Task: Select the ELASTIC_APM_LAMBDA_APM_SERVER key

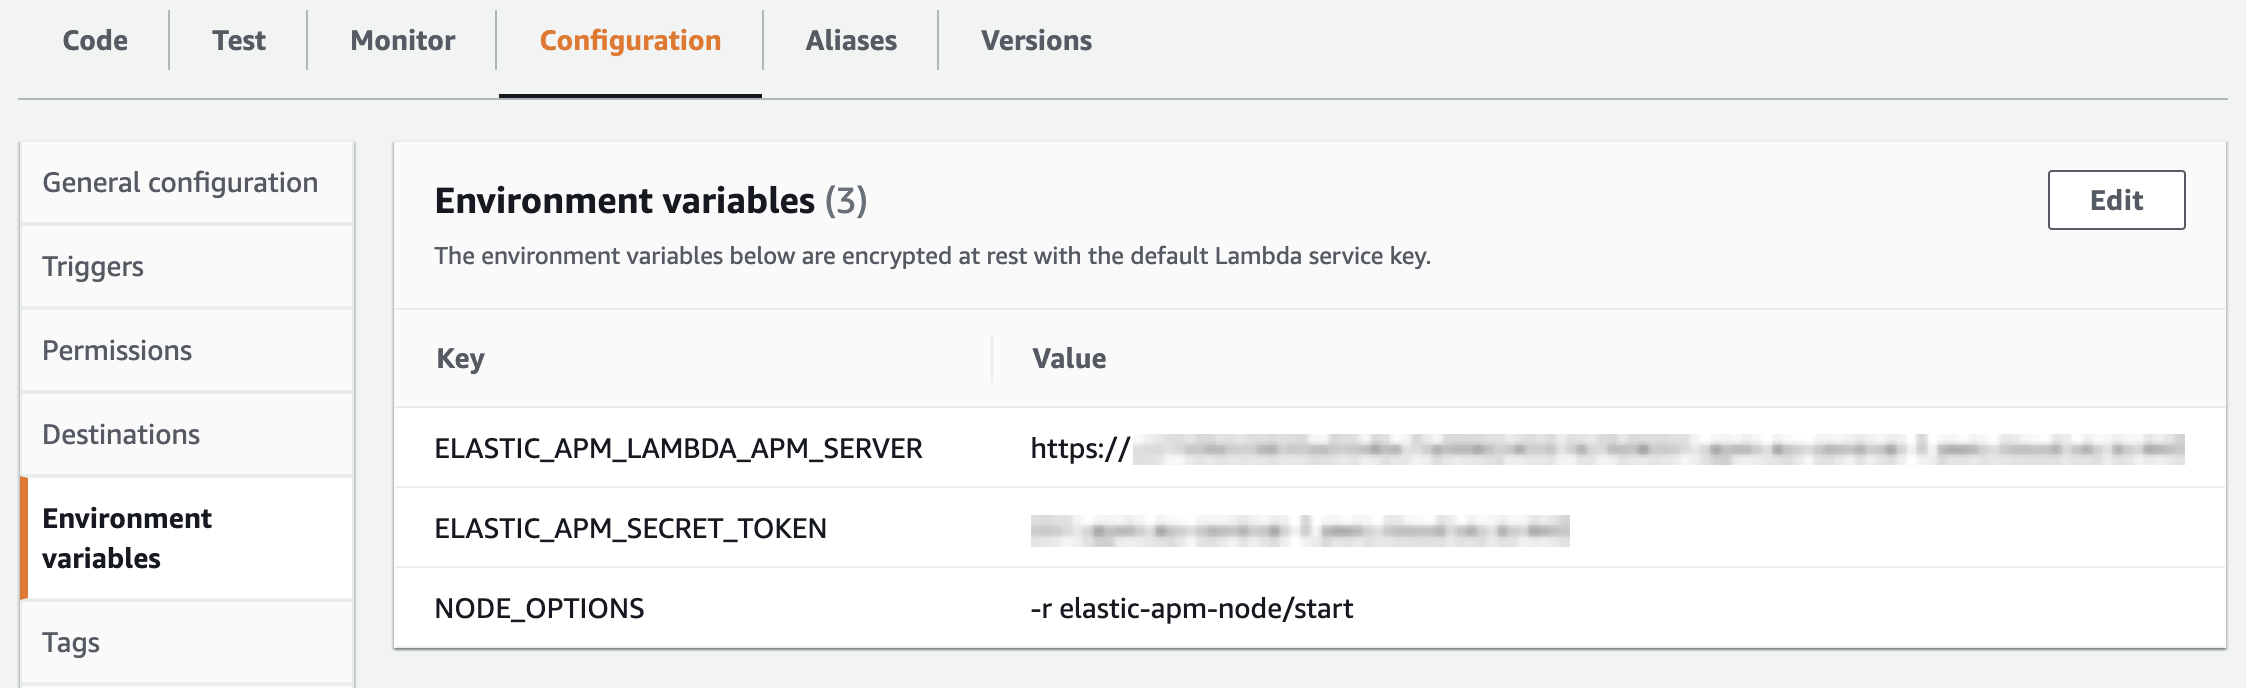Action: coord(678,448)
